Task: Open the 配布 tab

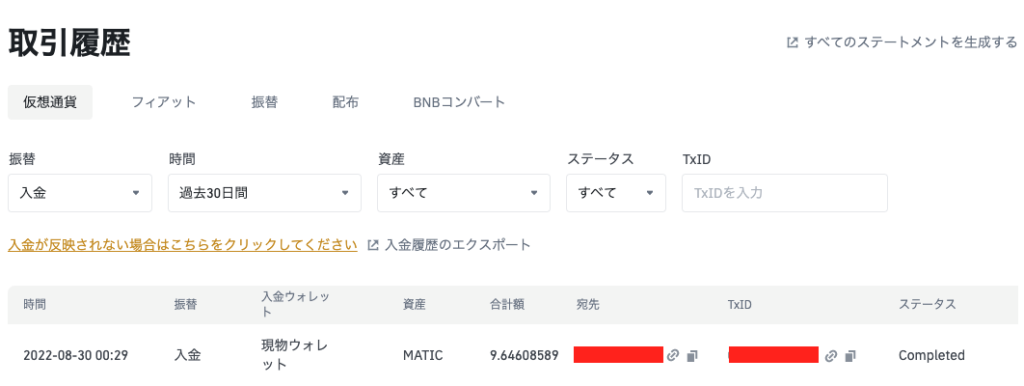Action: [345, 103]
